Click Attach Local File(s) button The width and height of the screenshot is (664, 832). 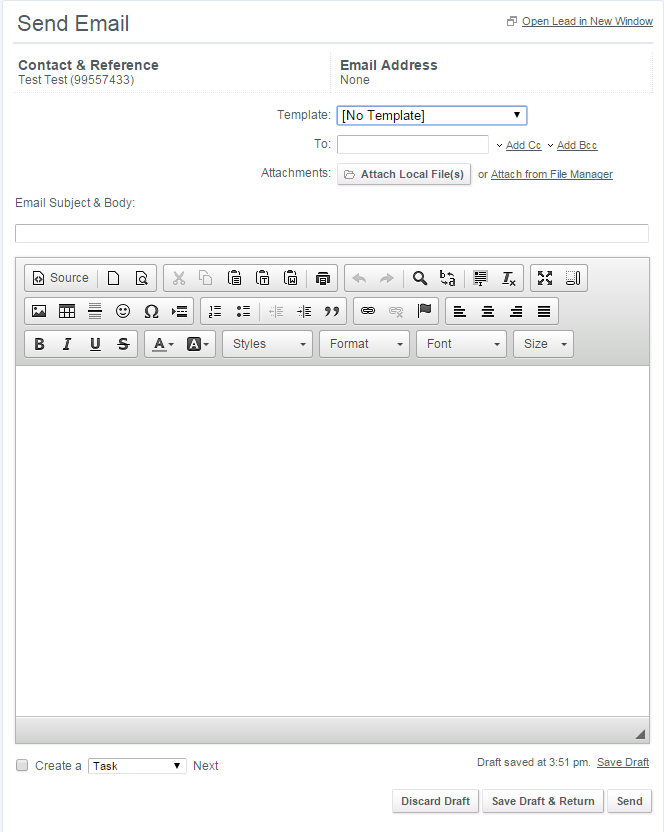404,174
